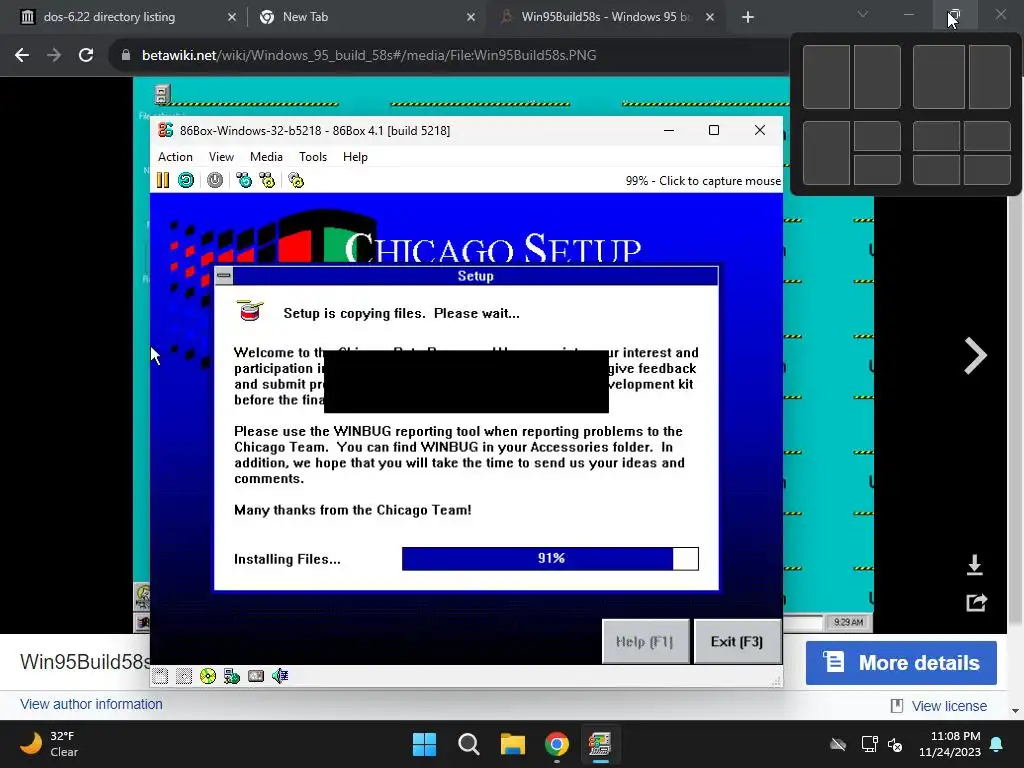Click the CD-ROM disc status bar icon
The height and width of the screenshot is (768, 1024).
[208, 676]
